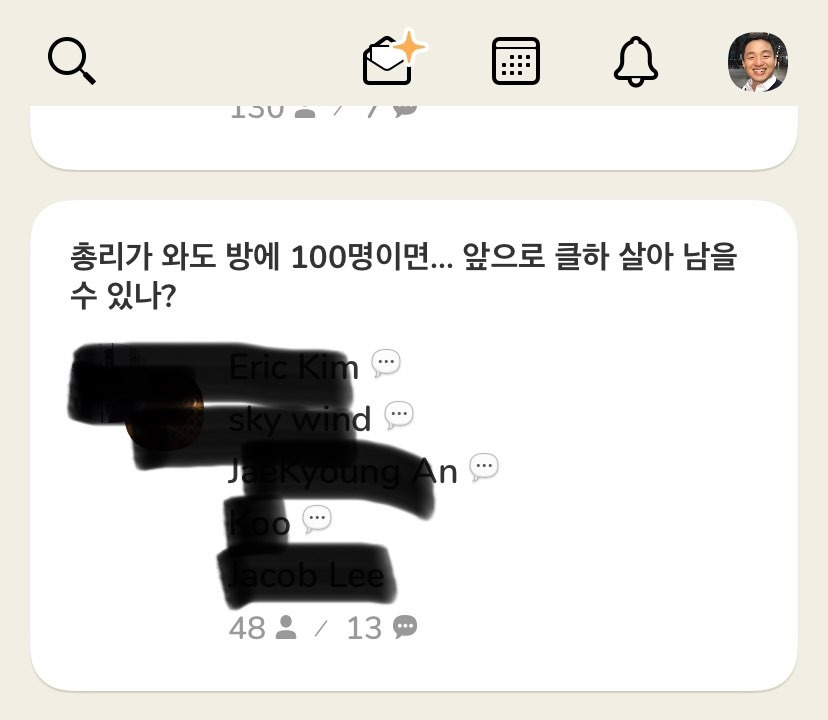The image size is (828, 720).
Task: Tap speech bubble beside Eric Kim
Action: point(386,363)
